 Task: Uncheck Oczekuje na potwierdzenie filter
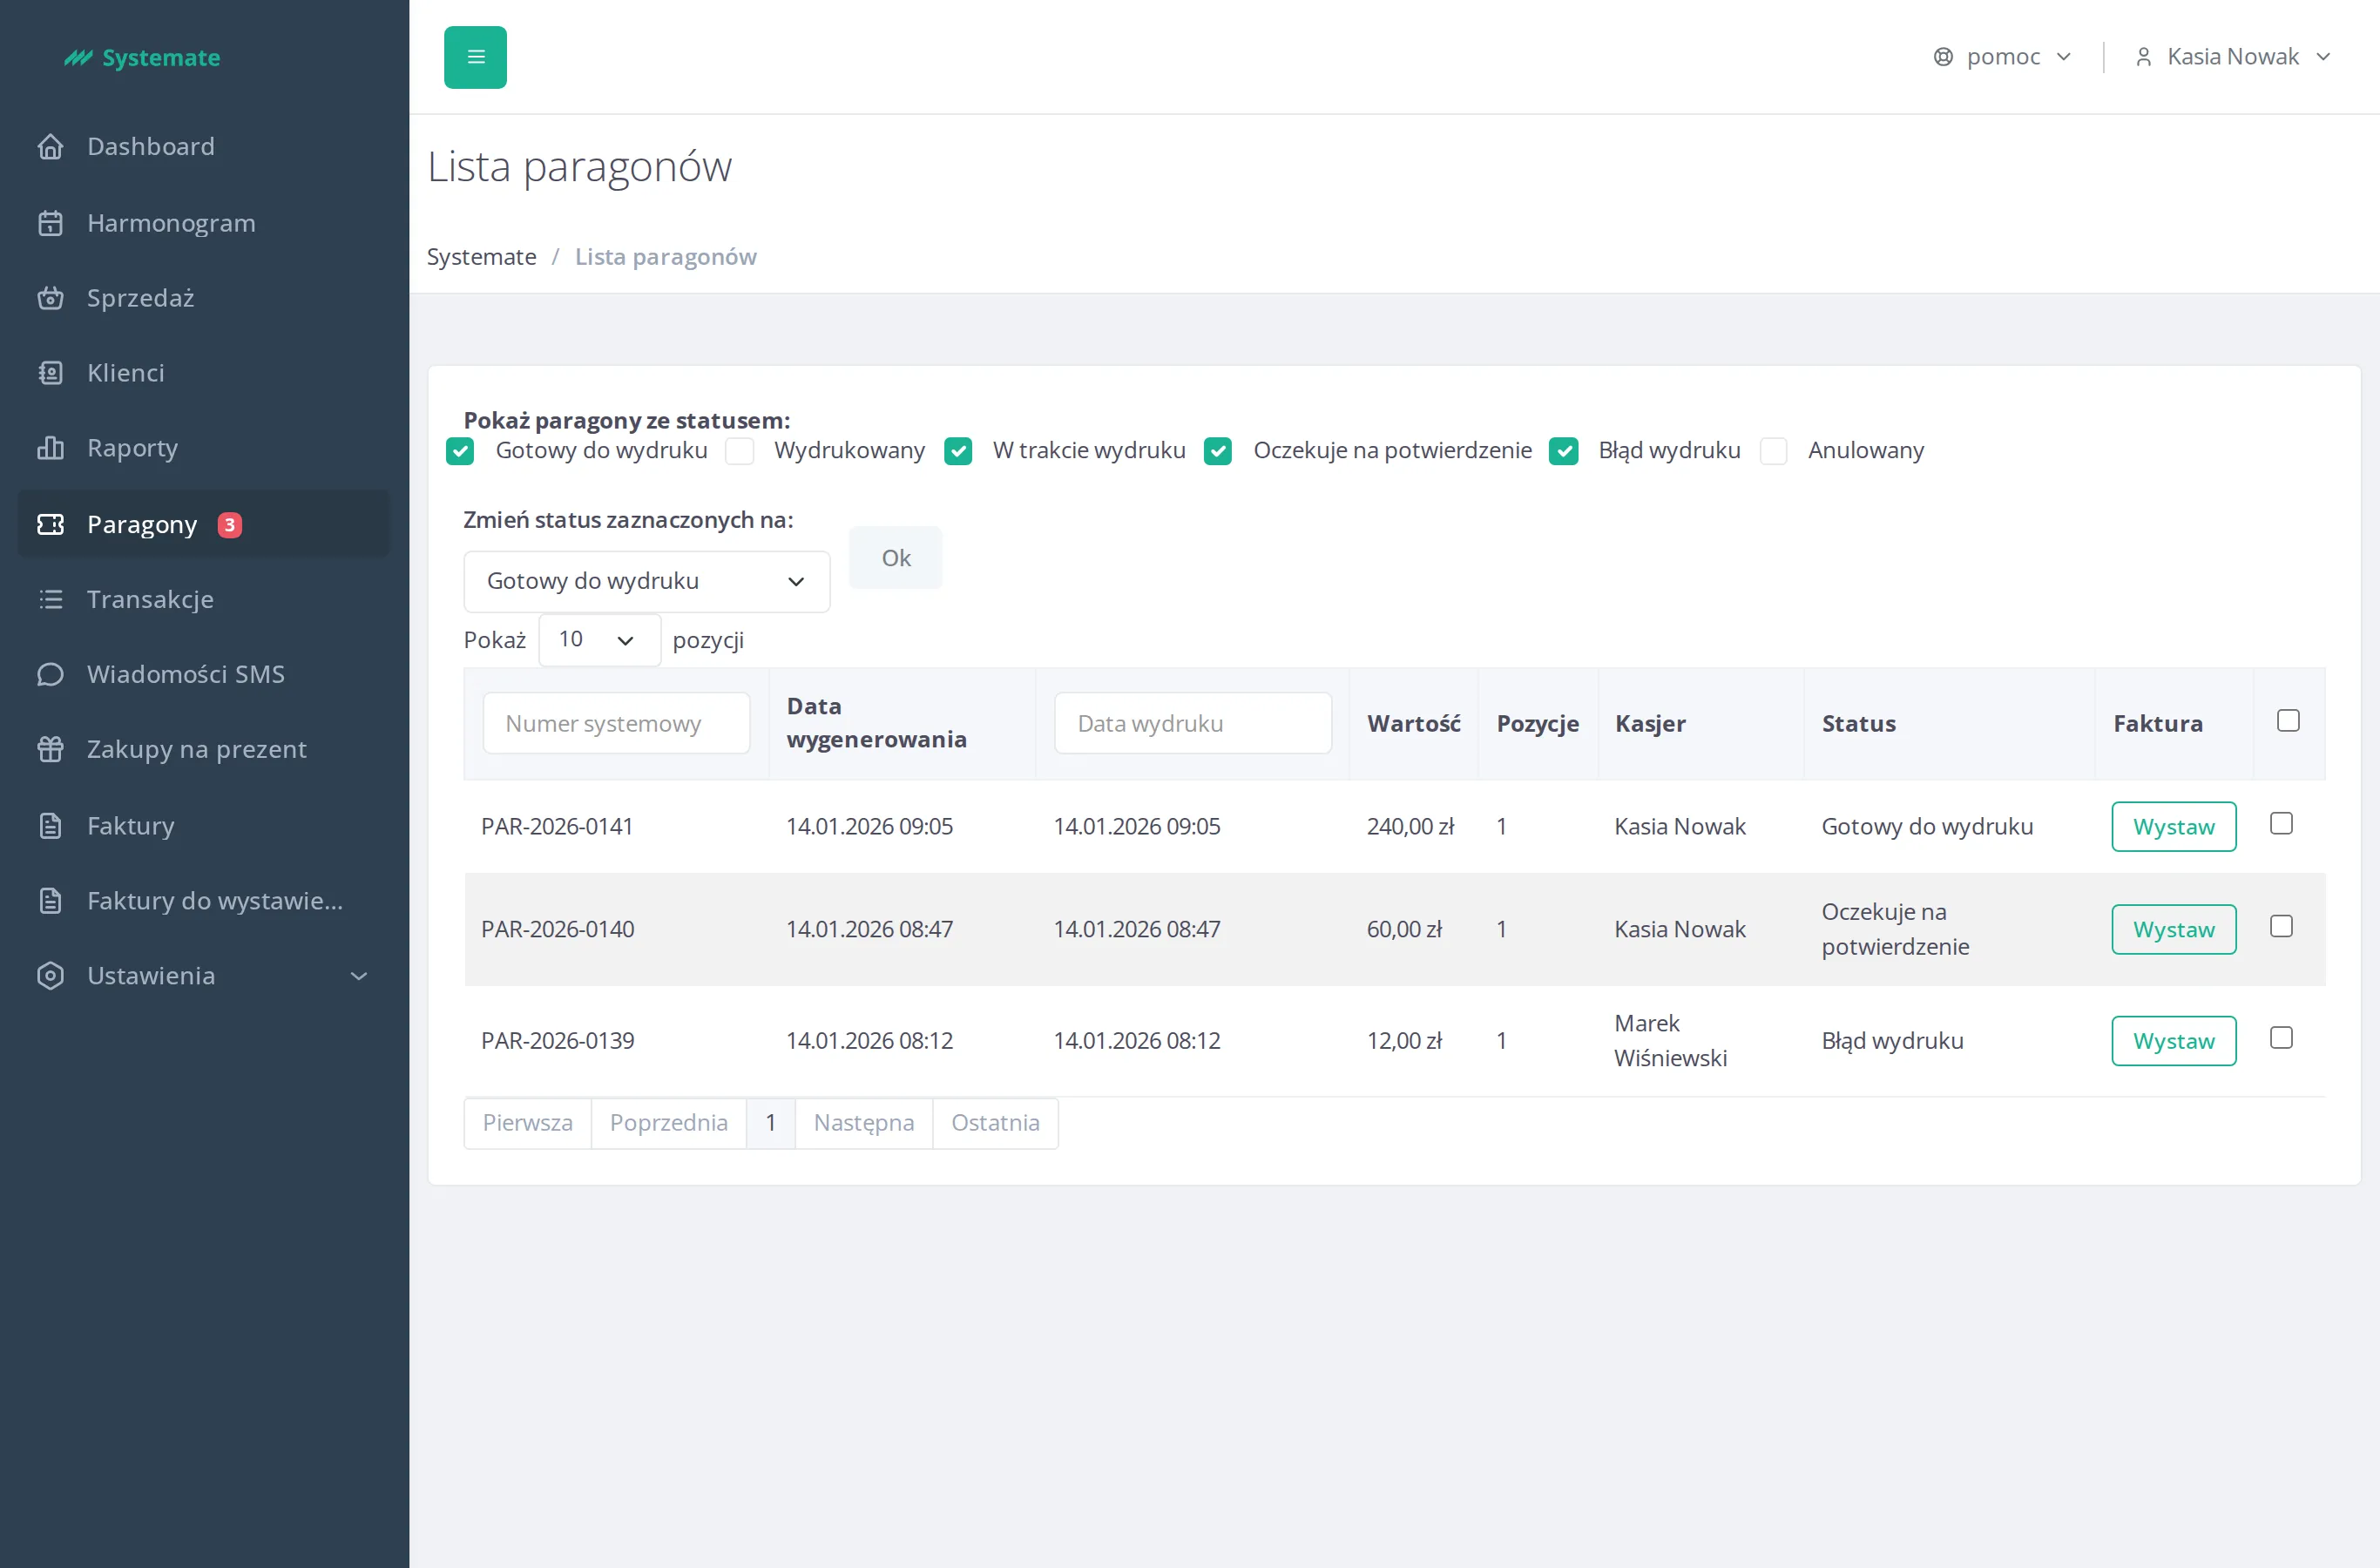[x=1218, y=451]
